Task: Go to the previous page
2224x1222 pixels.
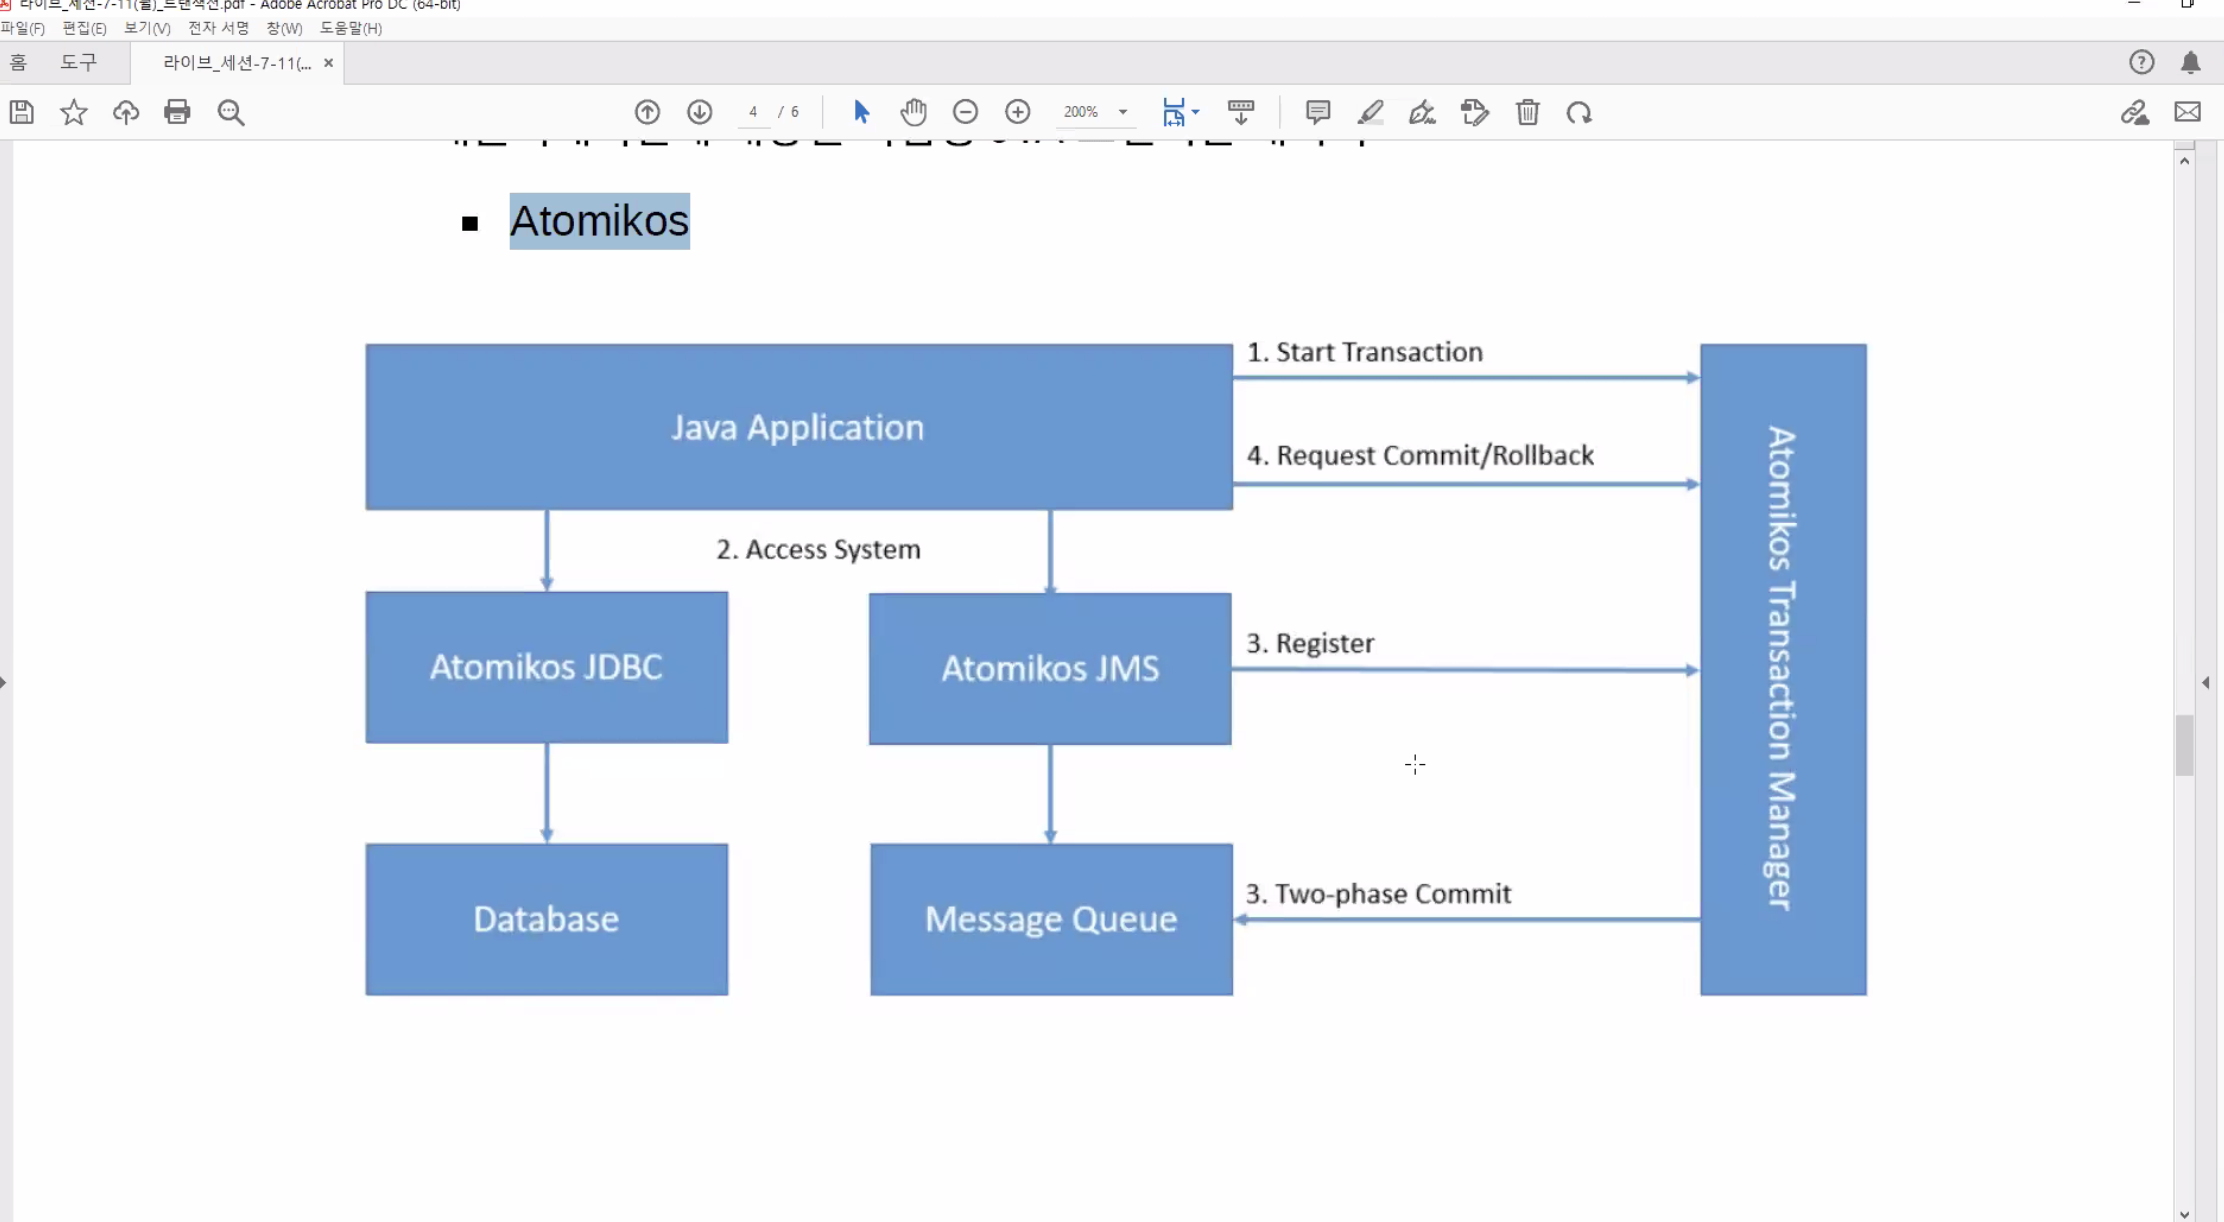Action: 647,112
